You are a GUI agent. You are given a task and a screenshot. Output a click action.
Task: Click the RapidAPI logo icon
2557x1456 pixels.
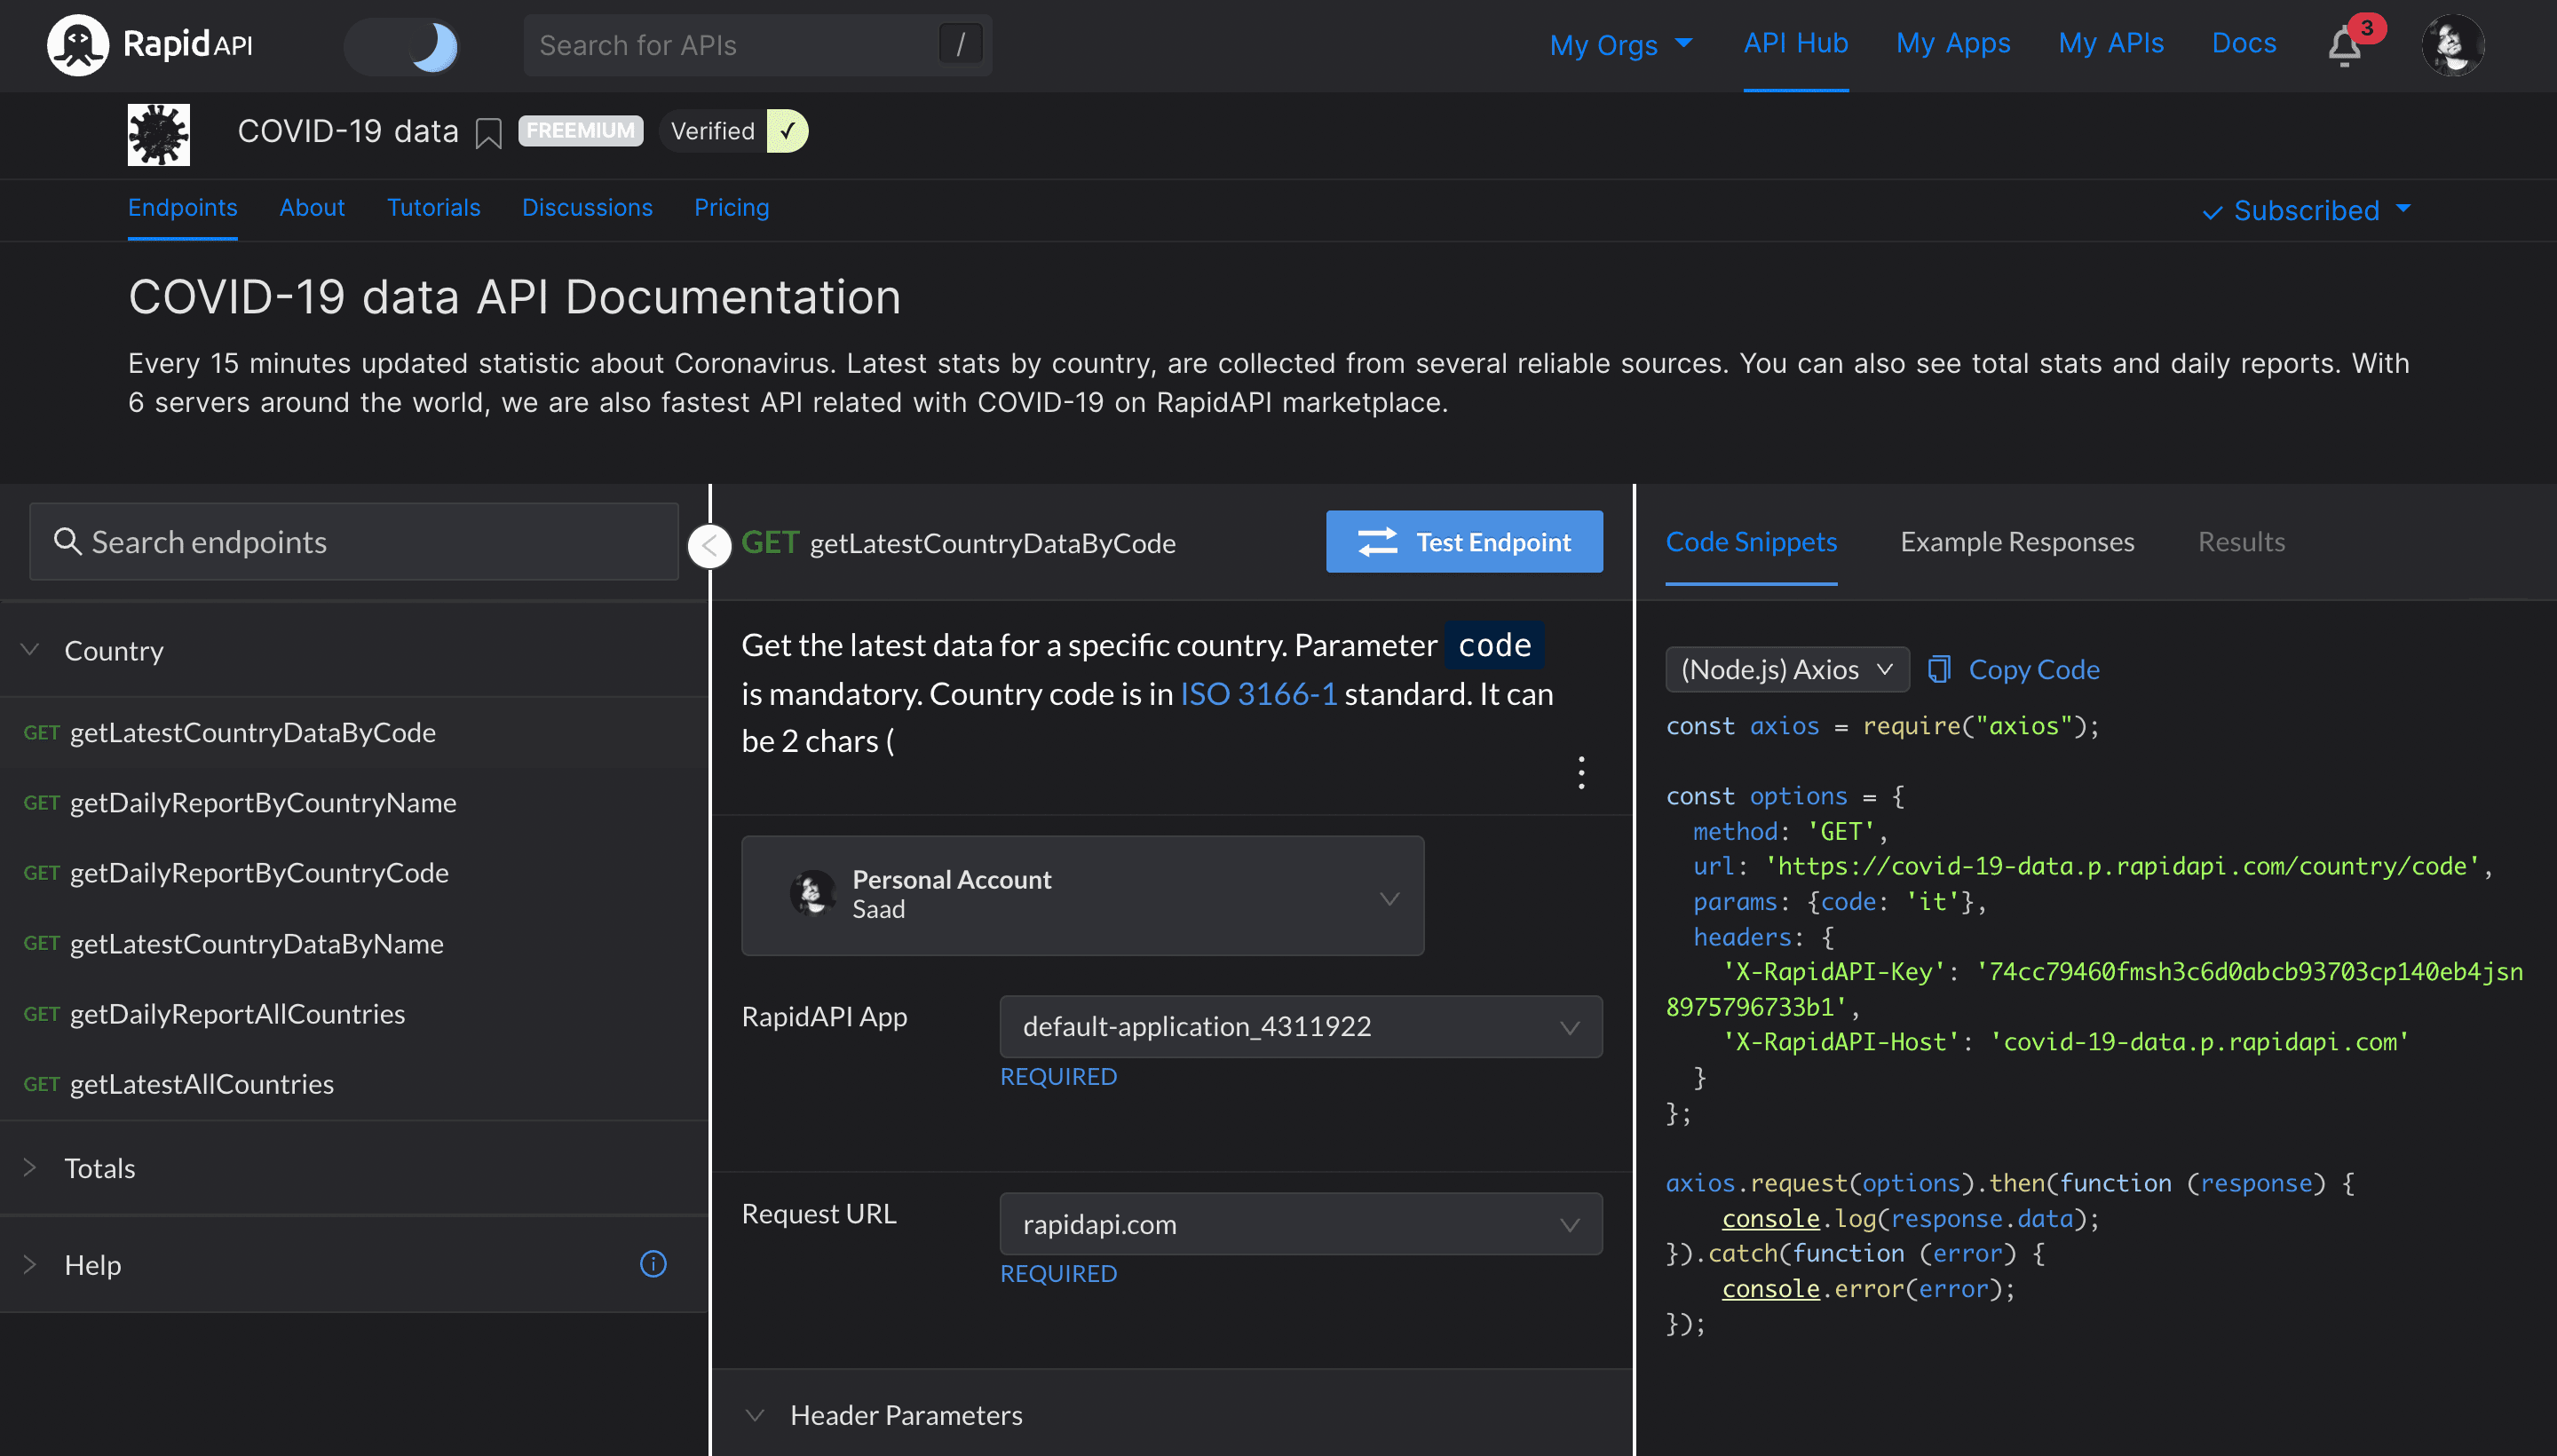[x=77, y=45]
